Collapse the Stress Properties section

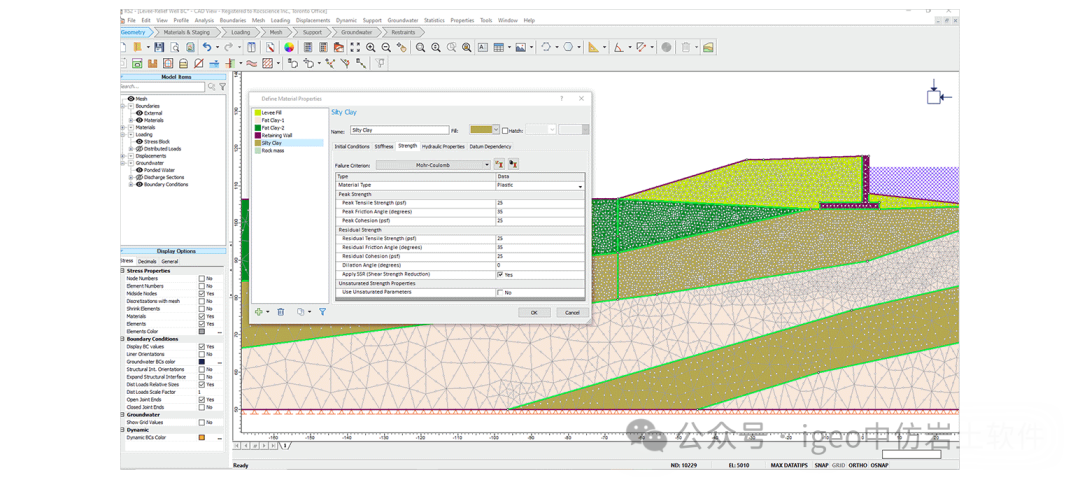tap(122, 270)
